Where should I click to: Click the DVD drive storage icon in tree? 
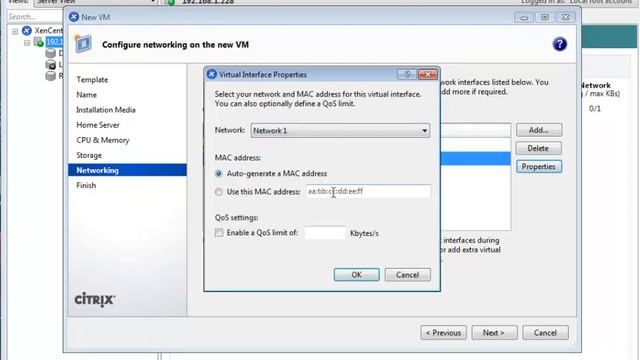[51, 64]
